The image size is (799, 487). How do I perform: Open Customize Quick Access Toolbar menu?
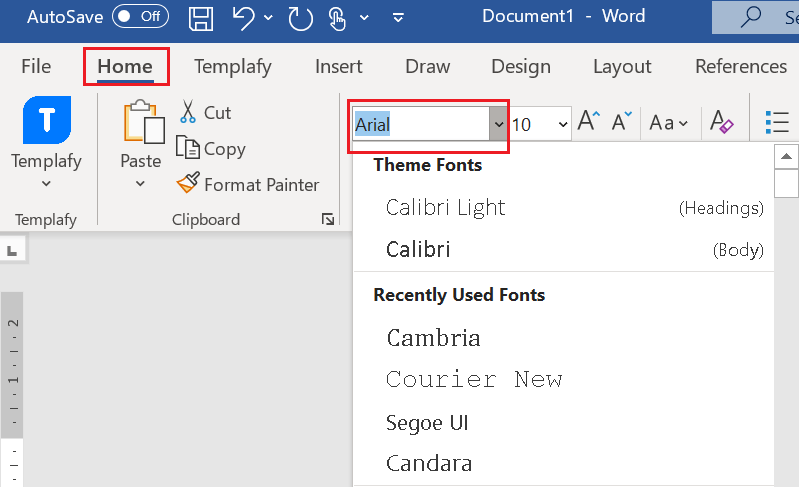(x=398, y=18)
